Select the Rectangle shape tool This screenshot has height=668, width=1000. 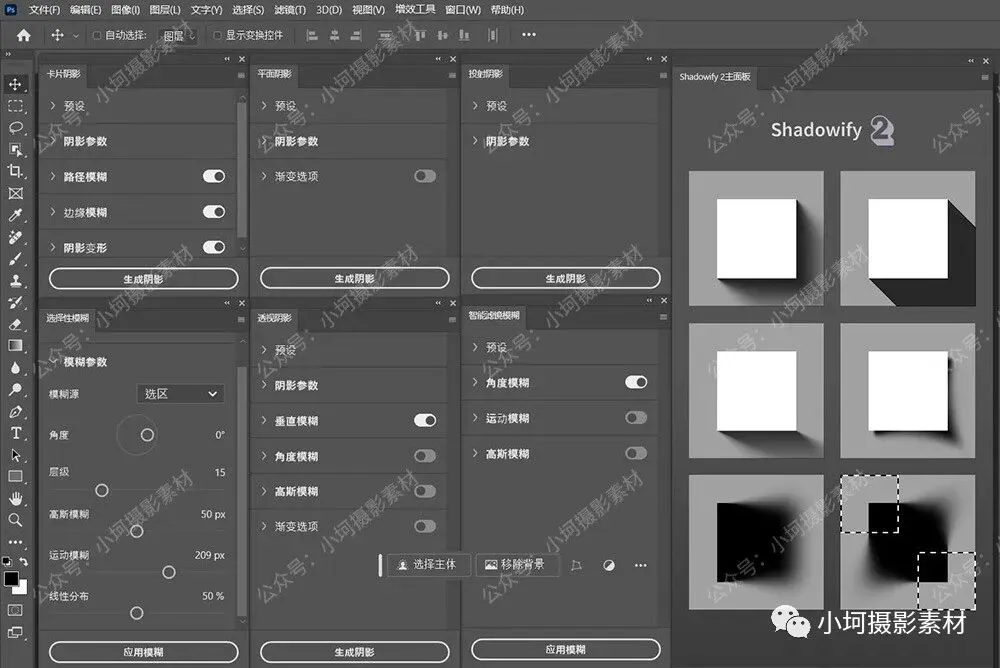click(x=15, y=477)
